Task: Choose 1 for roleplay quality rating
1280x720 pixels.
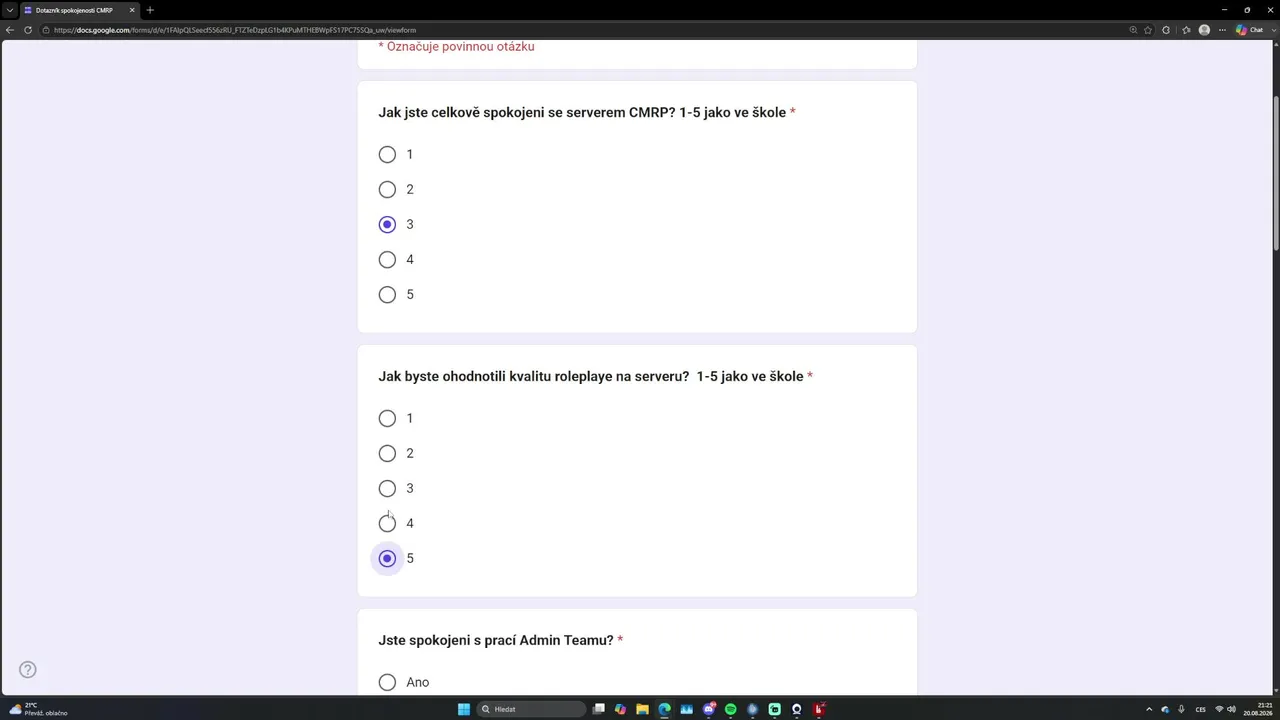Action: coord(387,418)
